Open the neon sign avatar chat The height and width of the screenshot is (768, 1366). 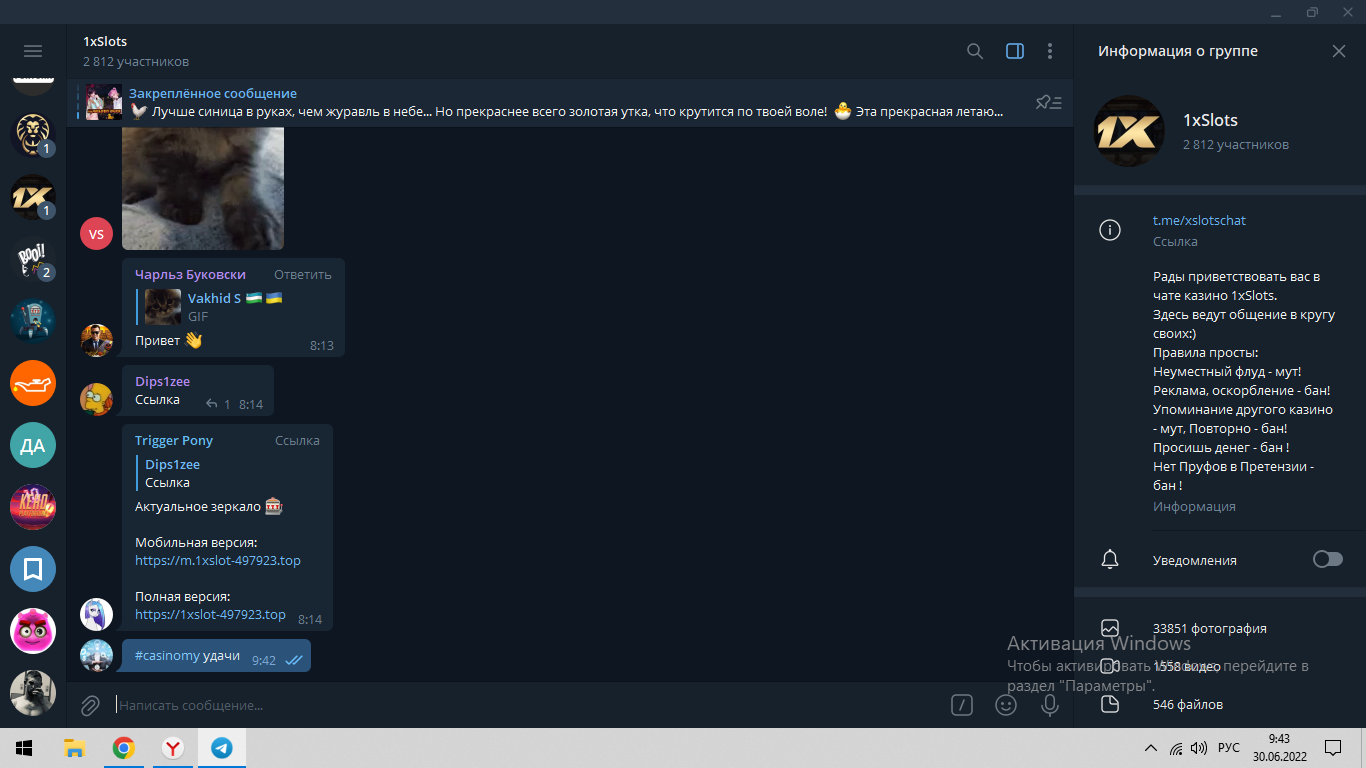[33, 507]
